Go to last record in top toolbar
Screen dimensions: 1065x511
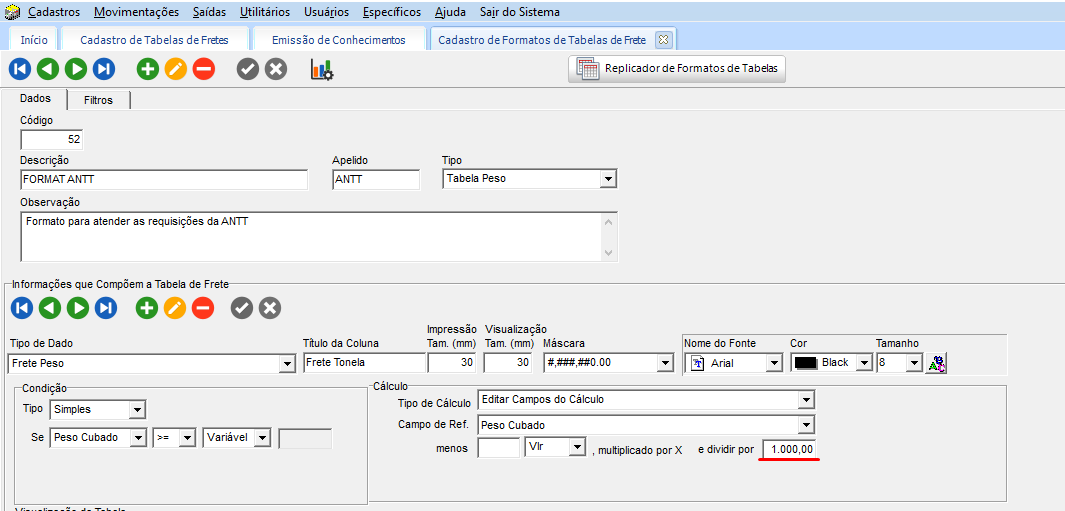pos(104,69)
